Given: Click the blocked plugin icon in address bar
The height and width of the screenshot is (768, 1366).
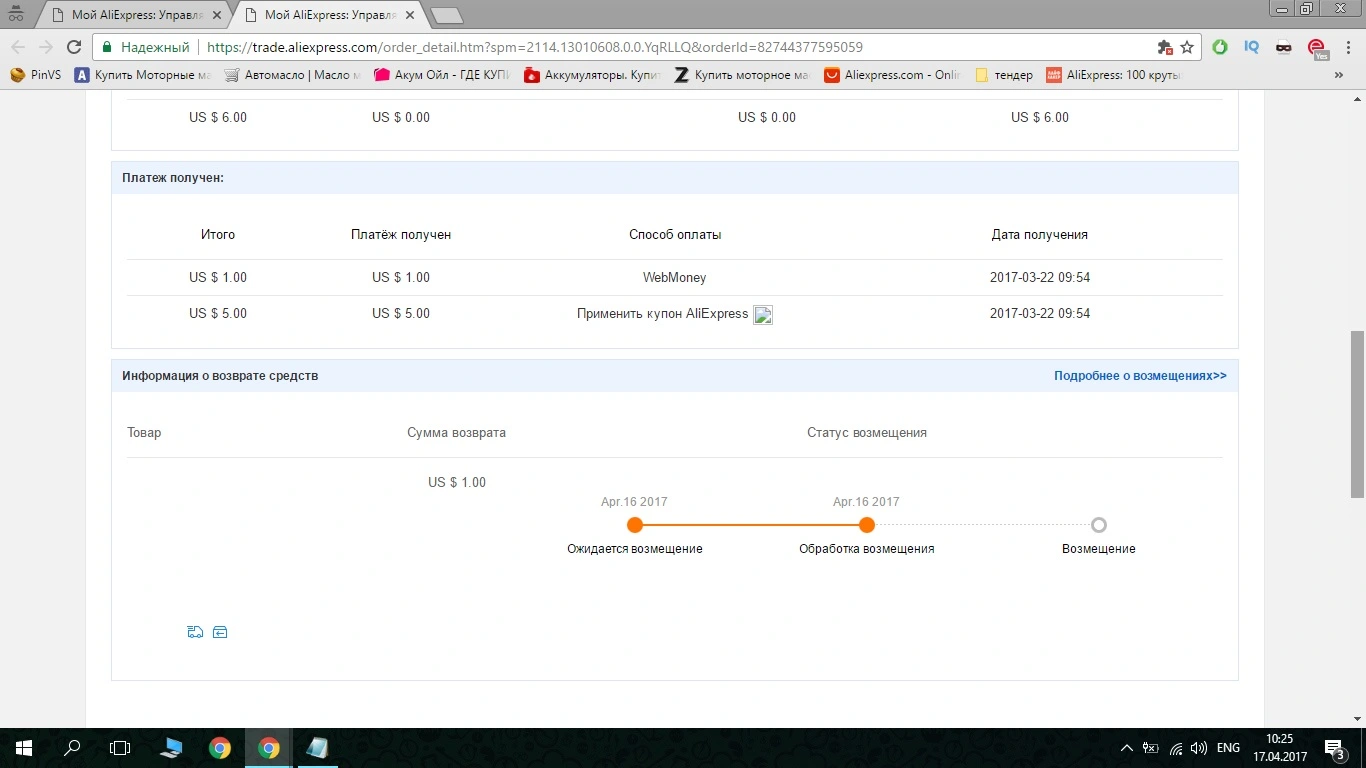Looking at the screenshot, I should pos(1164,47).
